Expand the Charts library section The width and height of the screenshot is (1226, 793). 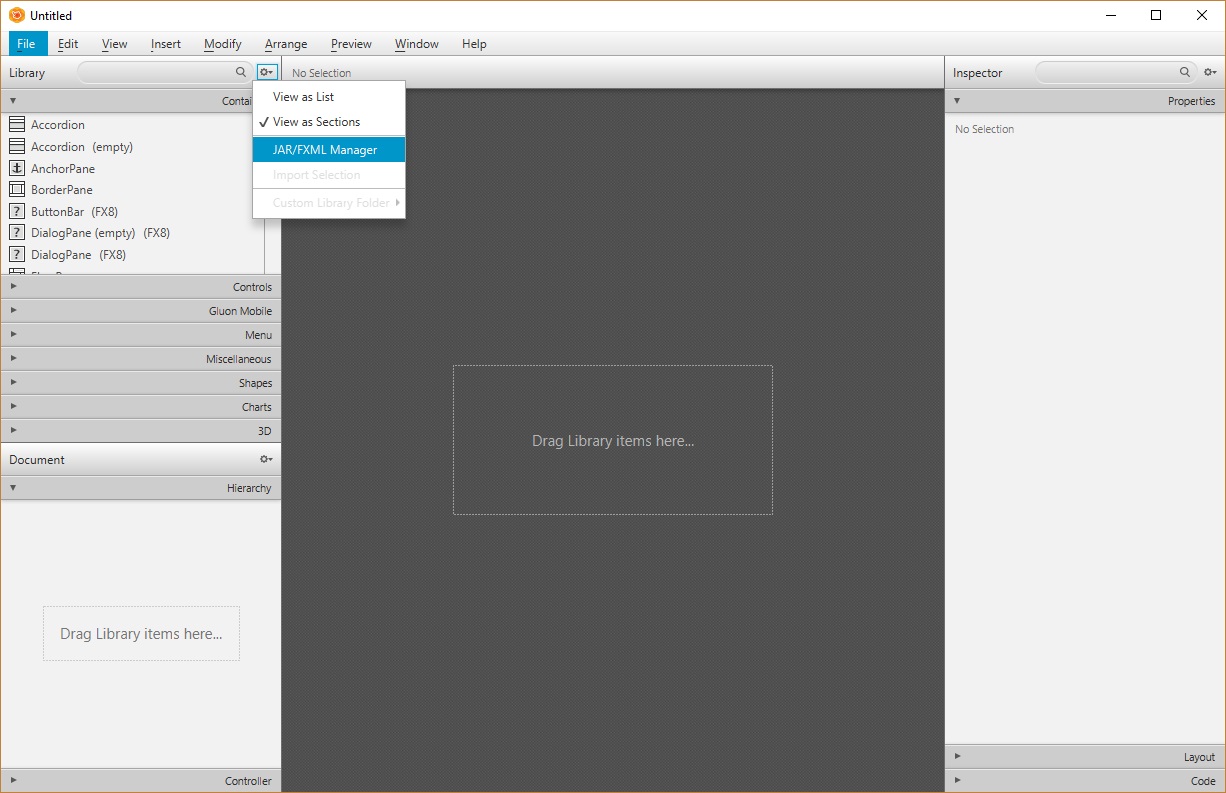(x=141, y=407)
